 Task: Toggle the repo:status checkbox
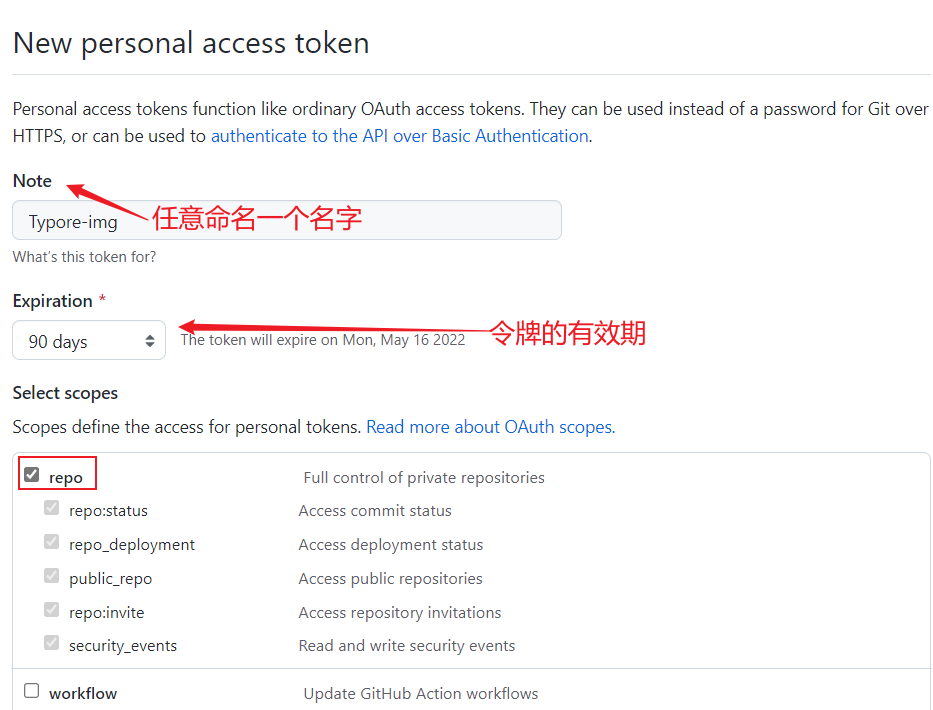pyautogui.click(x=52, y=508)
